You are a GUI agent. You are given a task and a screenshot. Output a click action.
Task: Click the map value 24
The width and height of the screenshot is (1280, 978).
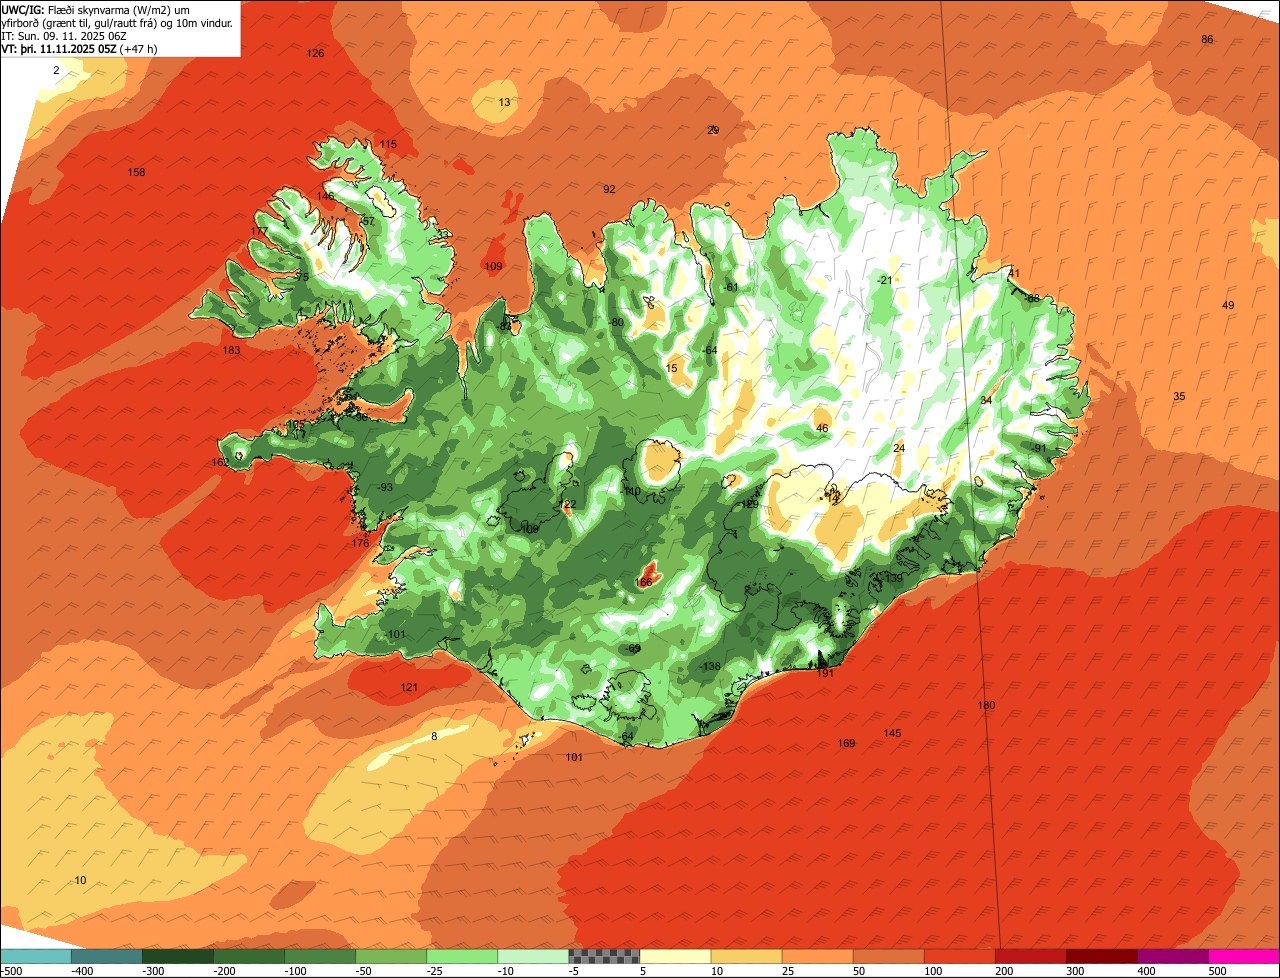pos(899,448)
